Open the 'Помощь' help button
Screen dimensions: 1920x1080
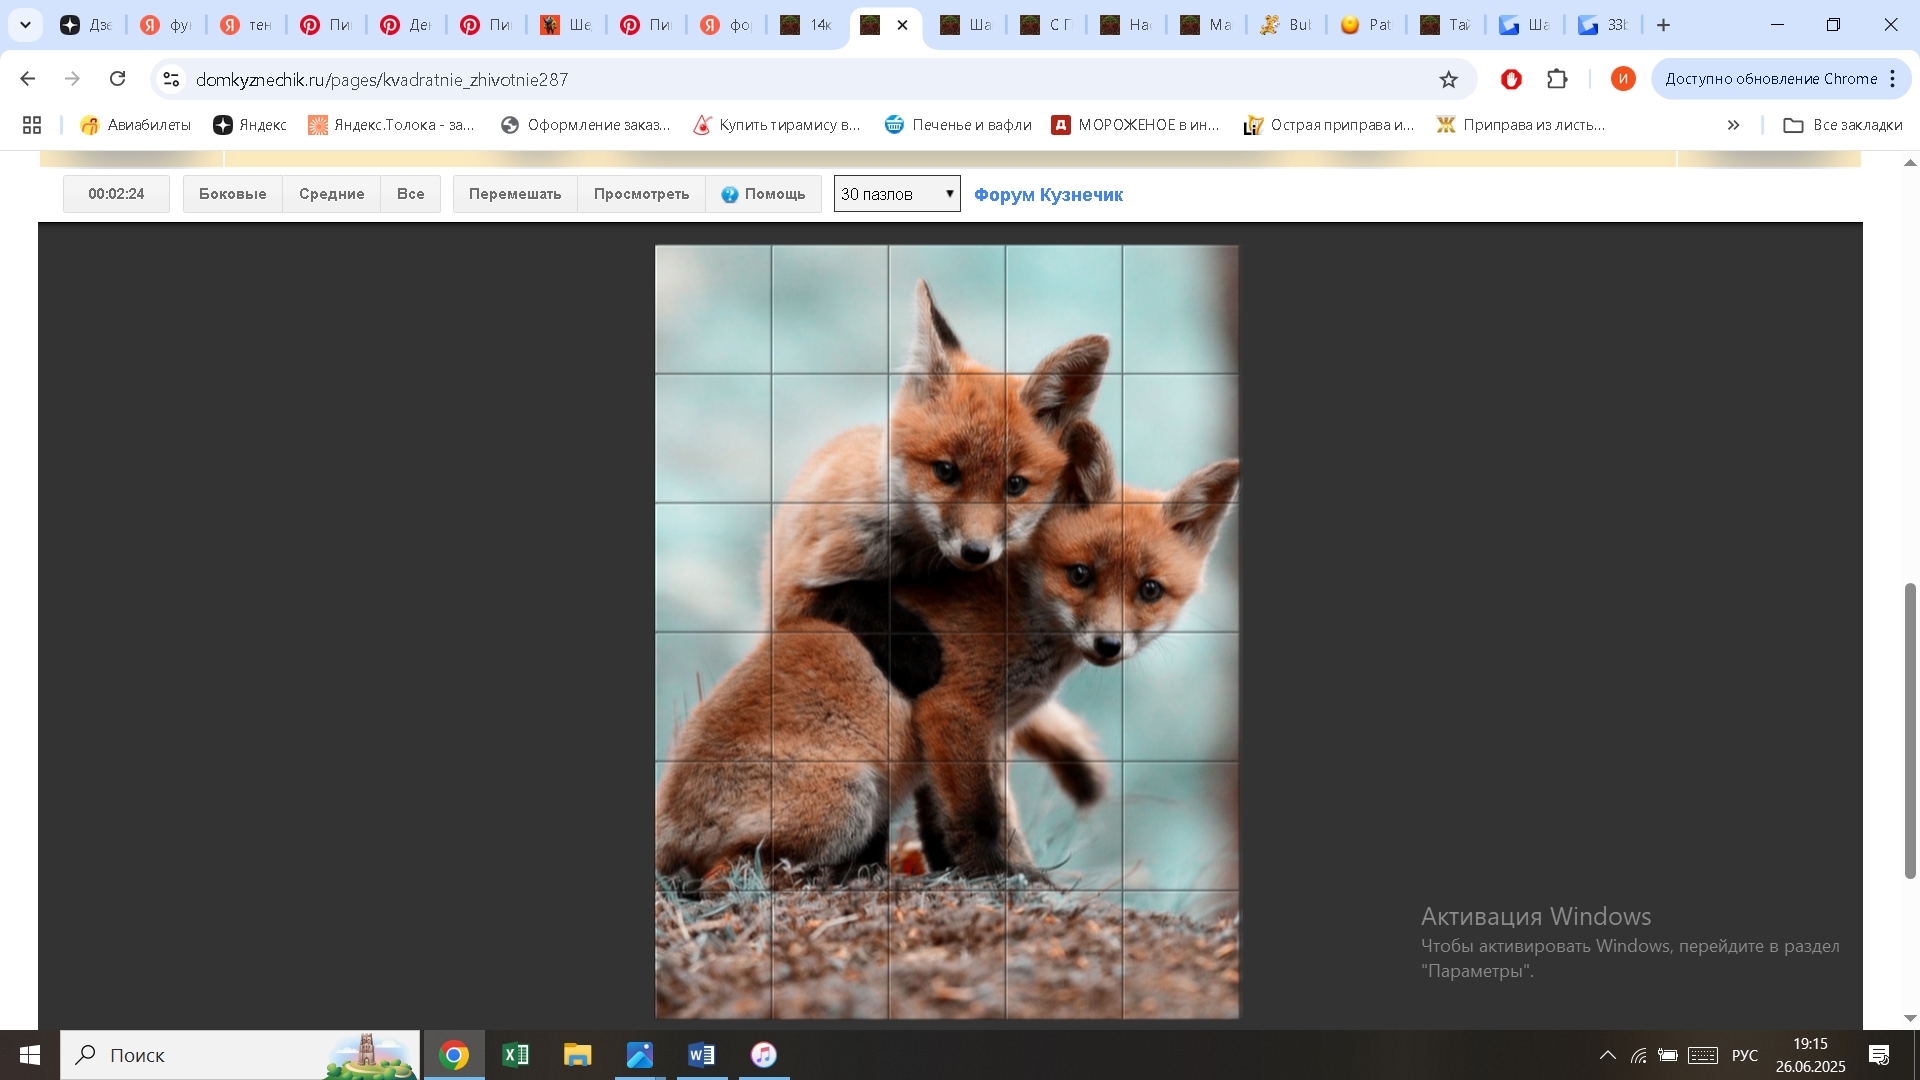tap(763, 194)
